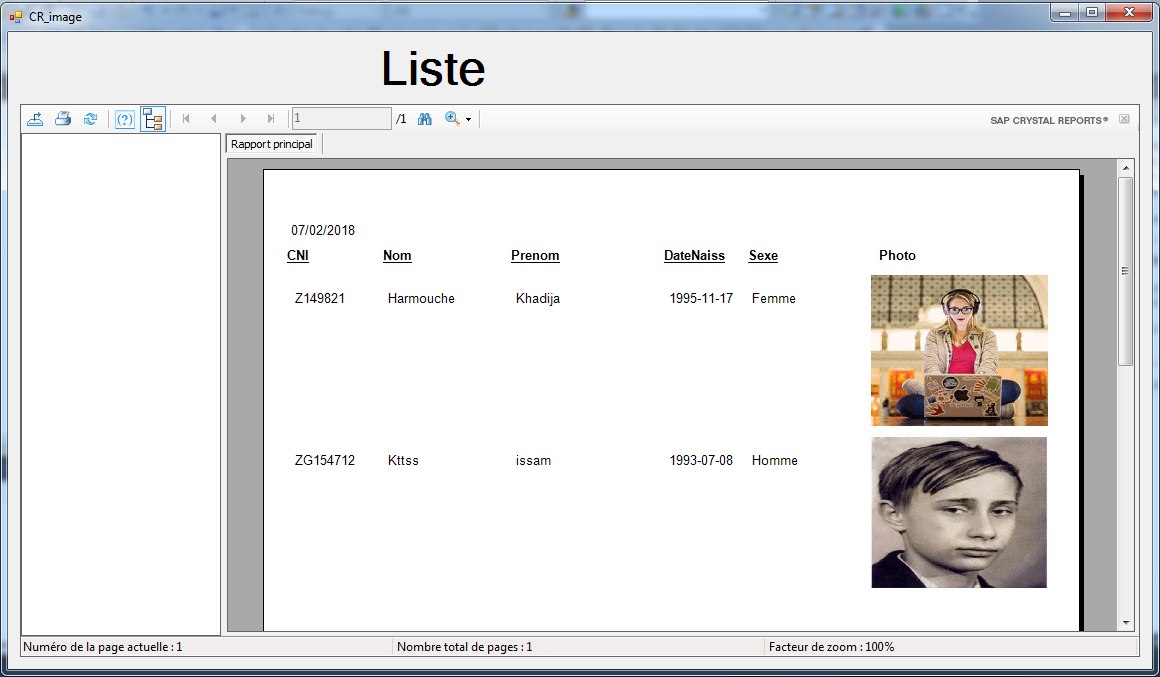The width and height of the screenshot is (1160, 677).
Task: Click the Prenom column header
Action: click(535, 255)
